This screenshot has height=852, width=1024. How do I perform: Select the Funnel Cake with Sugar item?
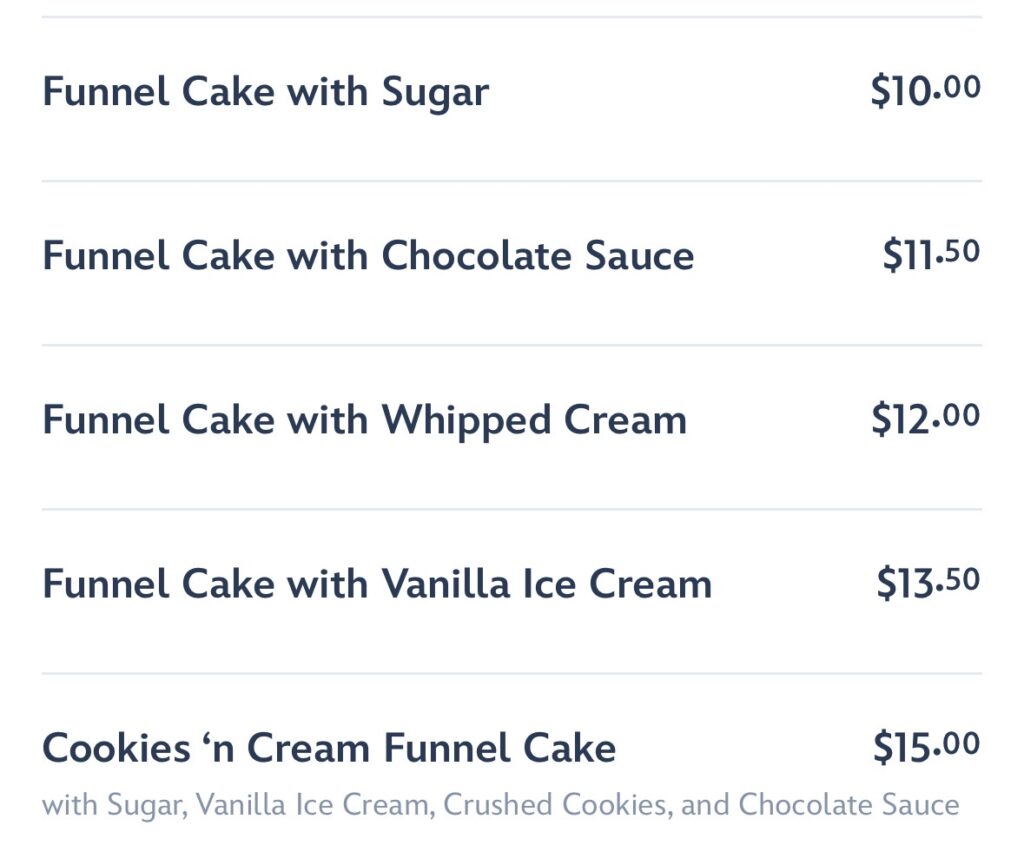click(265, 92)
